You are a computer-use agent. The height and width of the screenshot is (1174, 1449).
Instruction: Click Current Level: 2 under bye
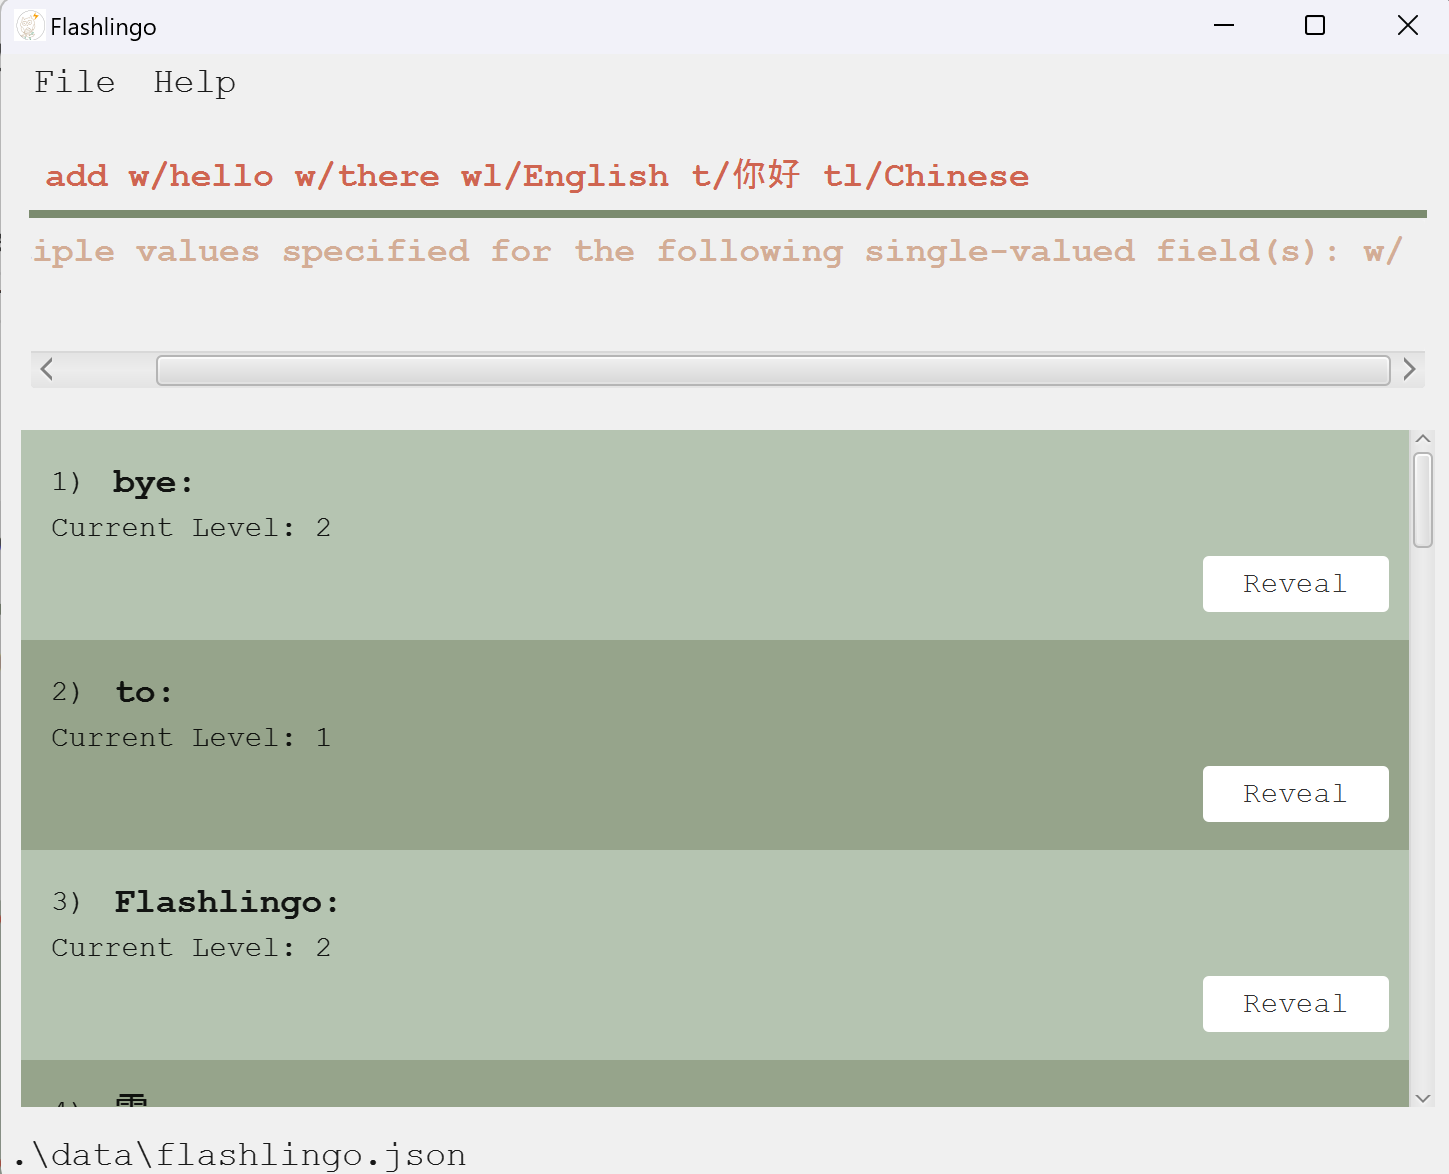[191, 528]
